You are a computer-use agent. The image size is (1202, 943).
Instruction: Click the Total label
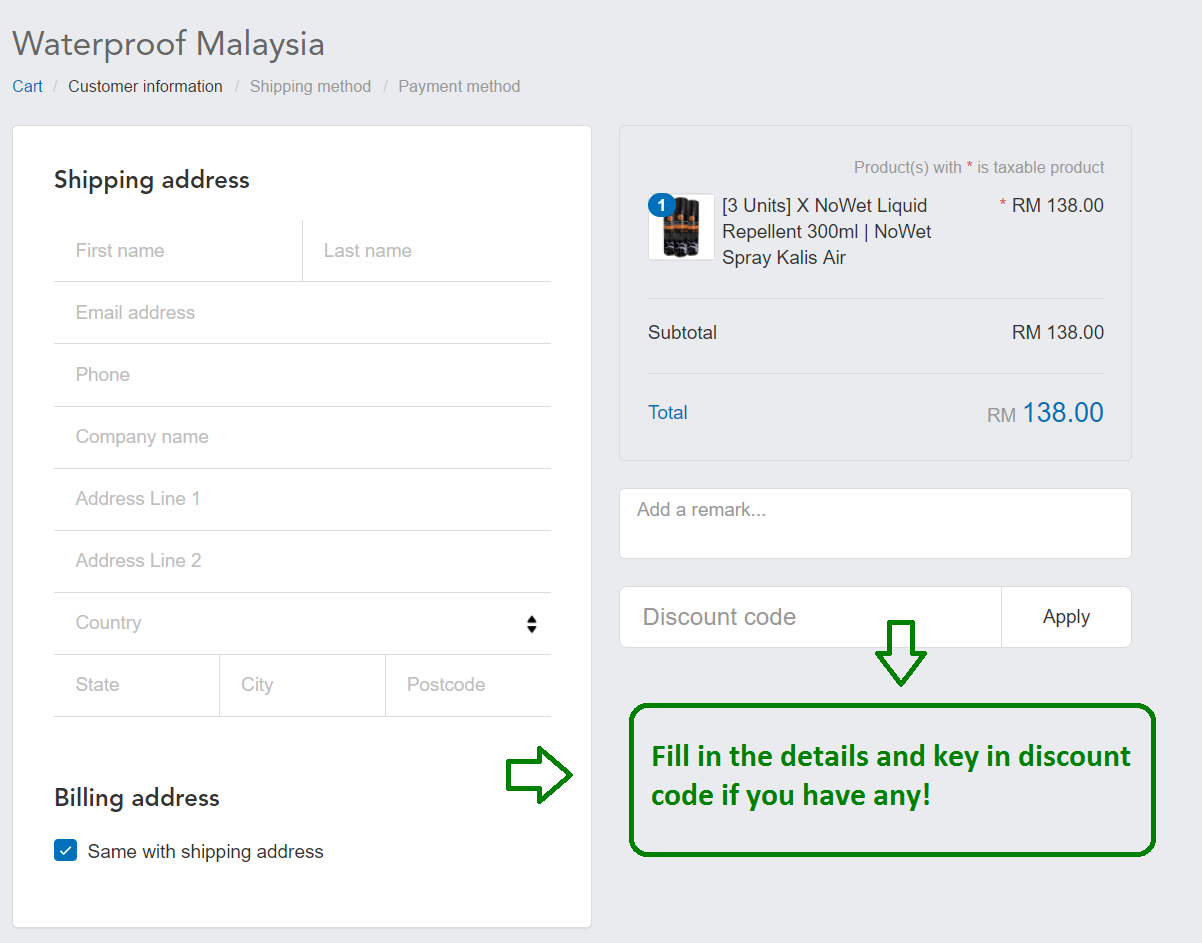click(x=667, y=412)
